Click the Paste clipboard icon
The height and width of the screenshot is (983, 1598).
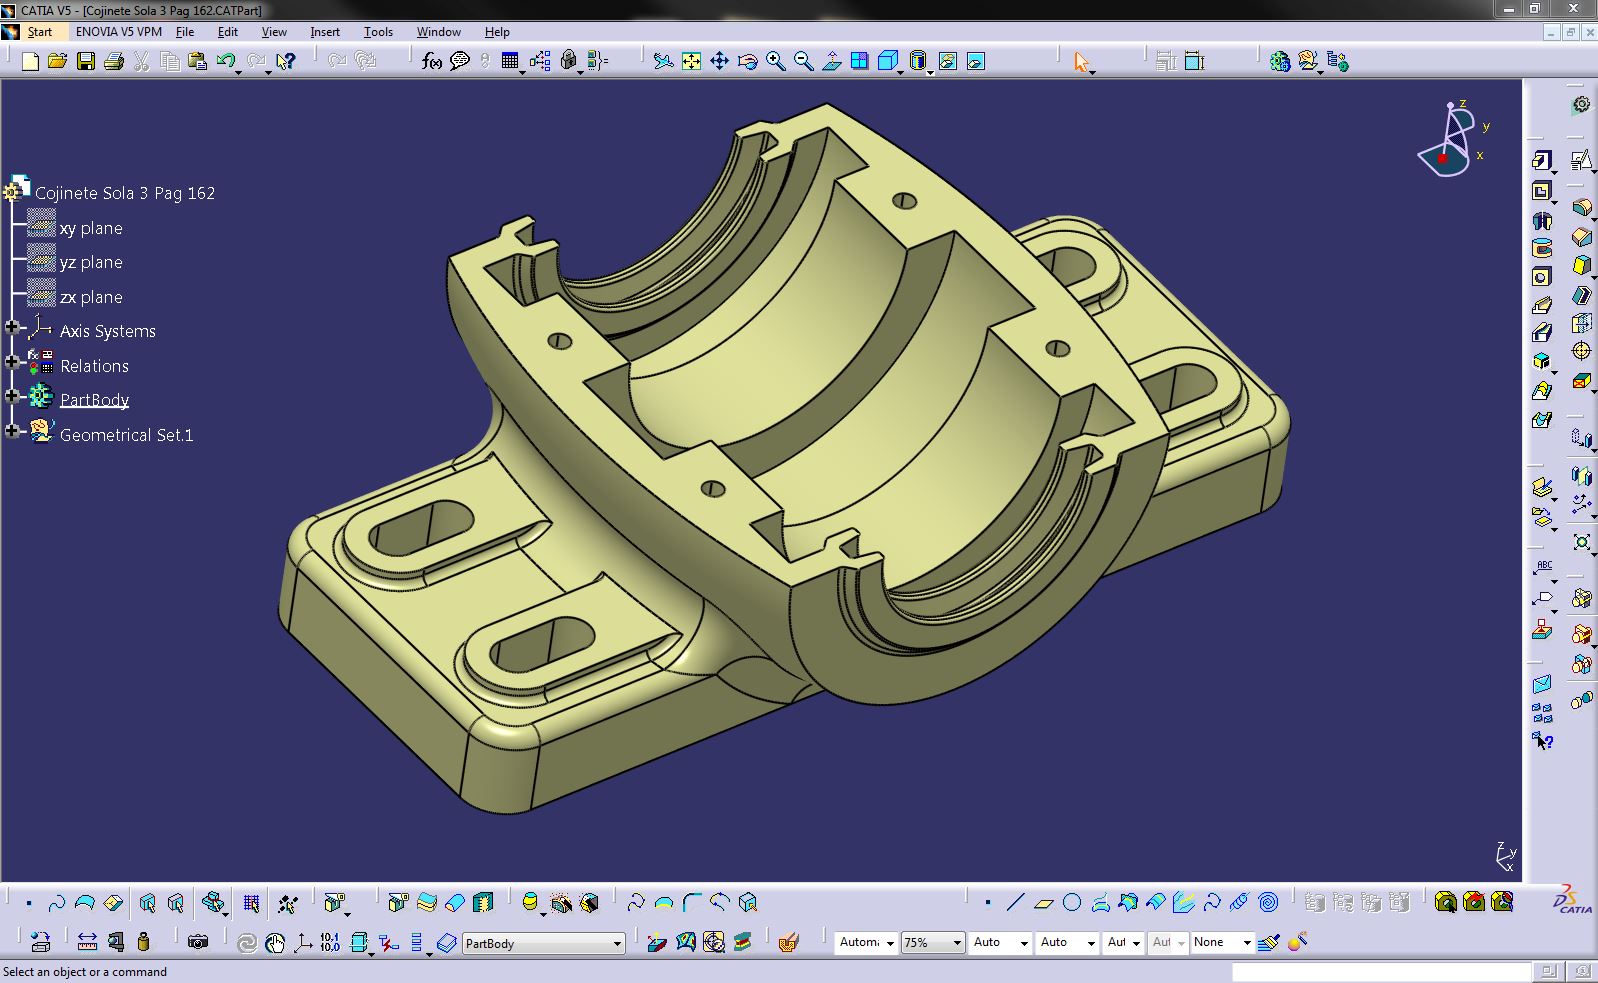[x=197, y=62]
